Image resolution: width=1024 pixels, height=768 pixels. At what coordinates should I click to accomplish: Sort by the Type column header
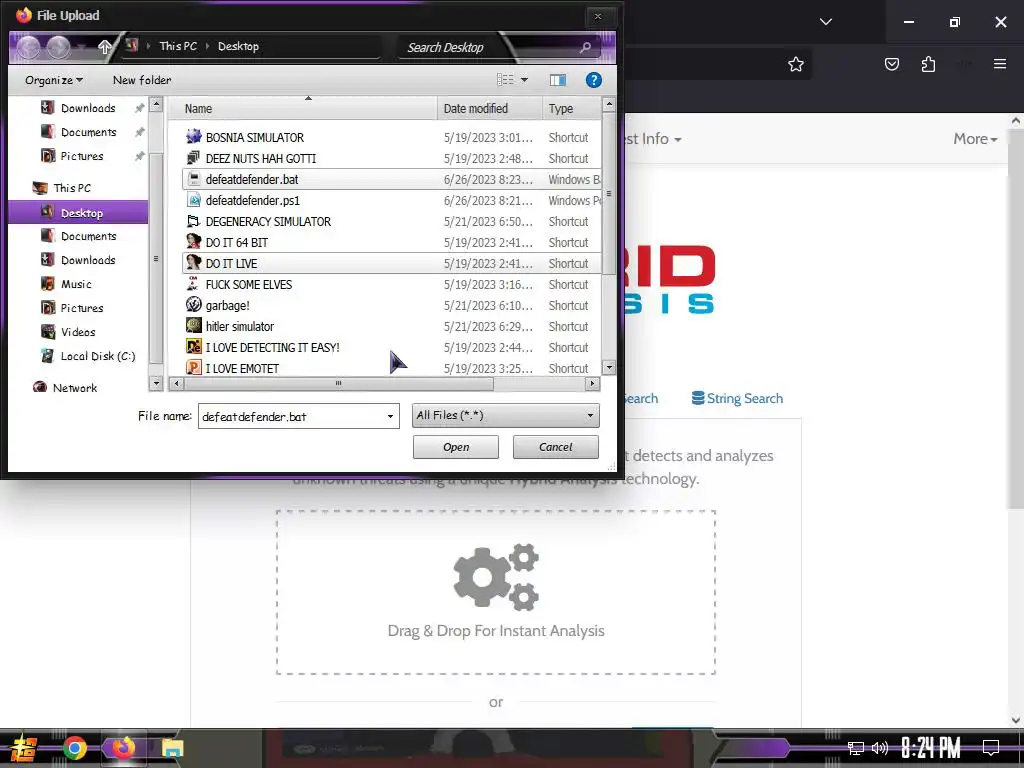[x=571, y=108]
